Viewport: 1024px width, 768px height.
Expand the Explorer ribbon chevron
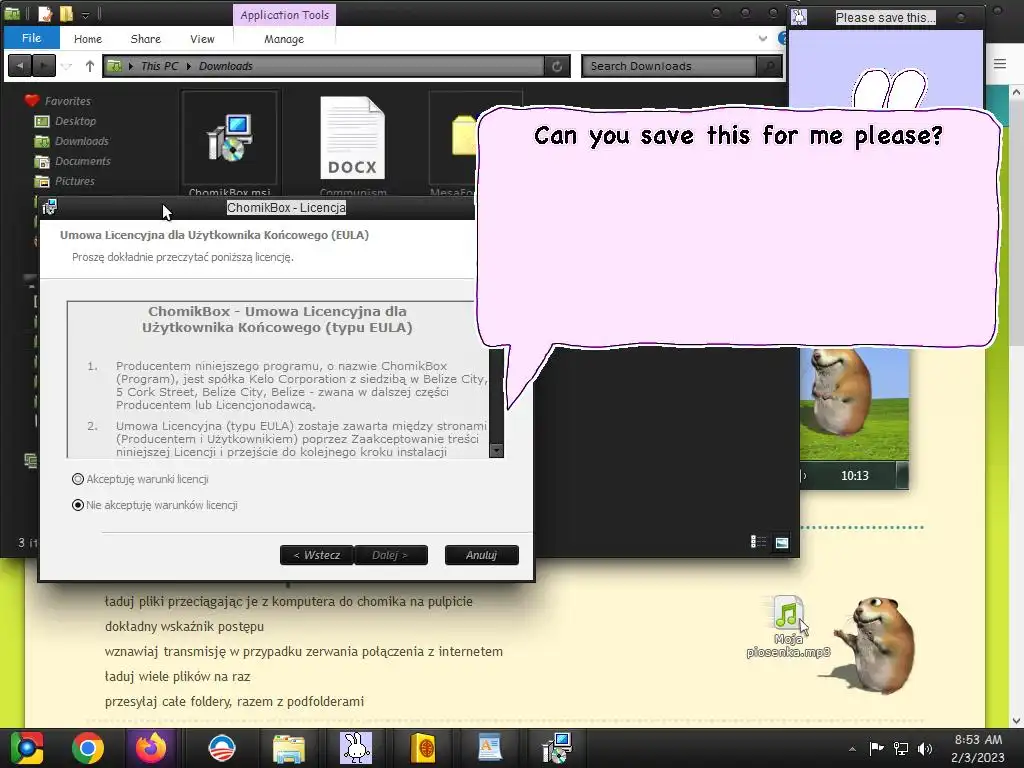coord(763,39)
